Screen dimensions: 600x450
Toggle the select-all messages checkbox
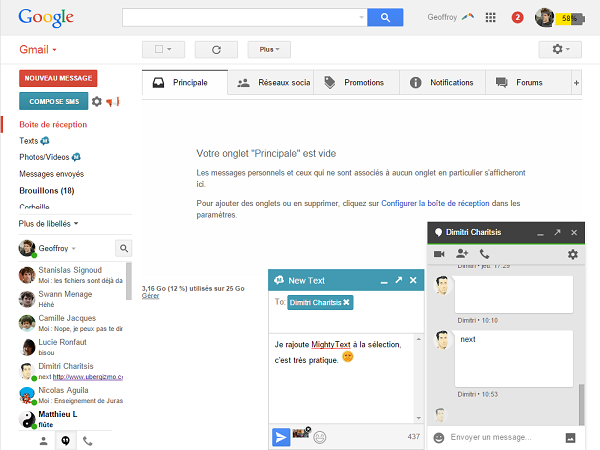click(159, 49)
